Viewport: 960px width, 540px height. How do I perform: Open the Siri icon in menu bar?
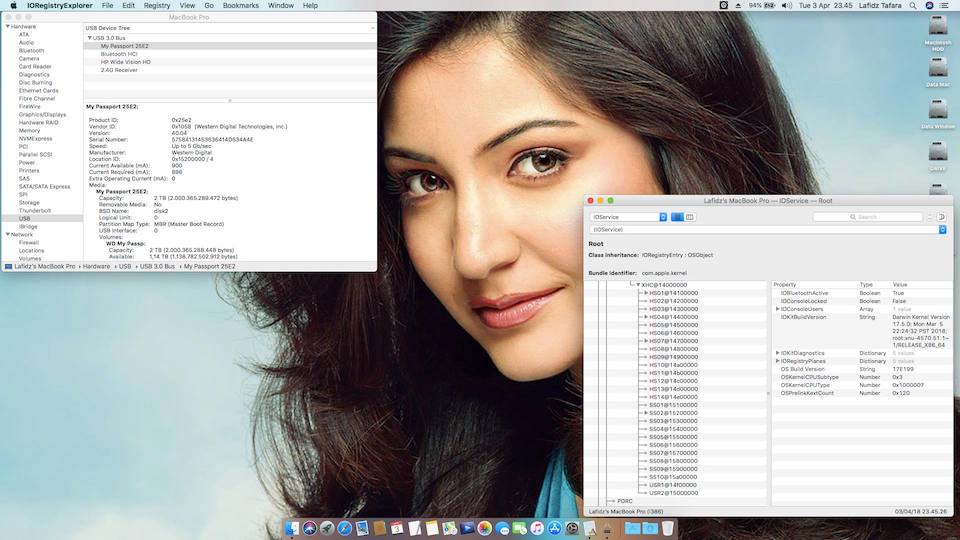point(928,5)
